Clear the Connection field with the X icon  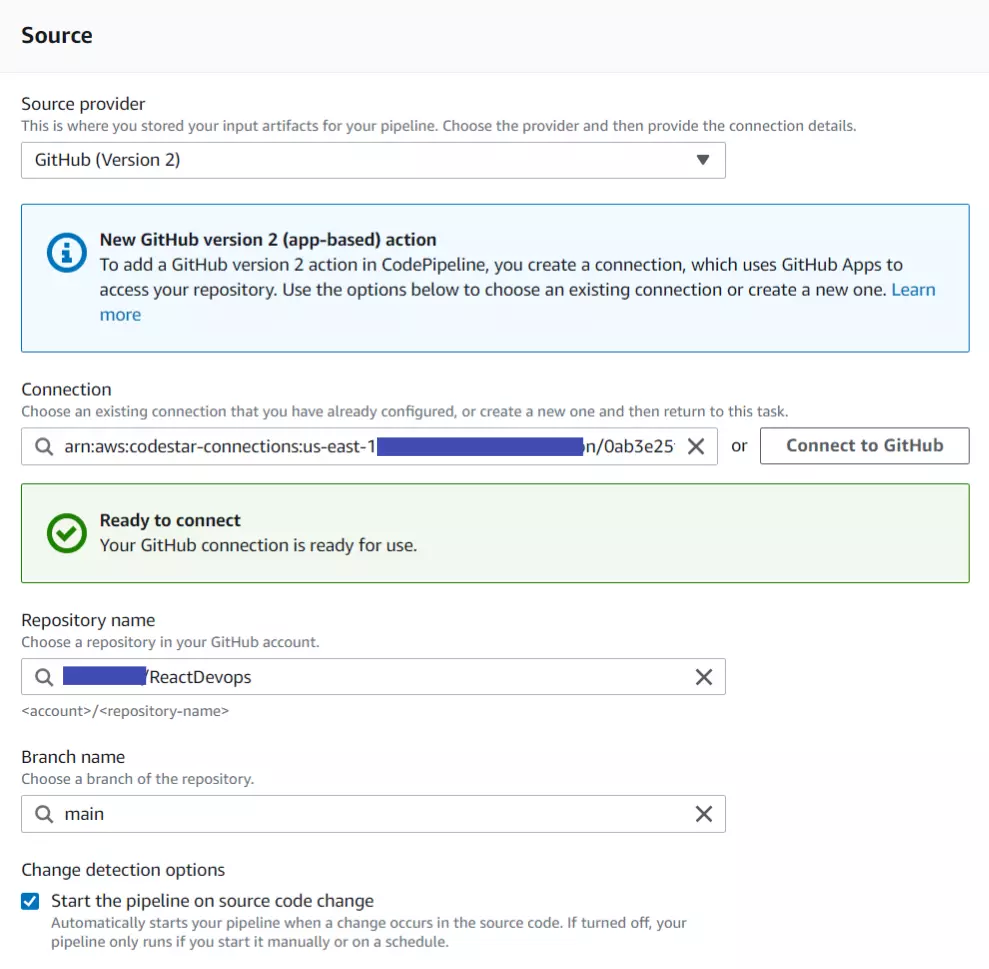click(x=696, y=447)
